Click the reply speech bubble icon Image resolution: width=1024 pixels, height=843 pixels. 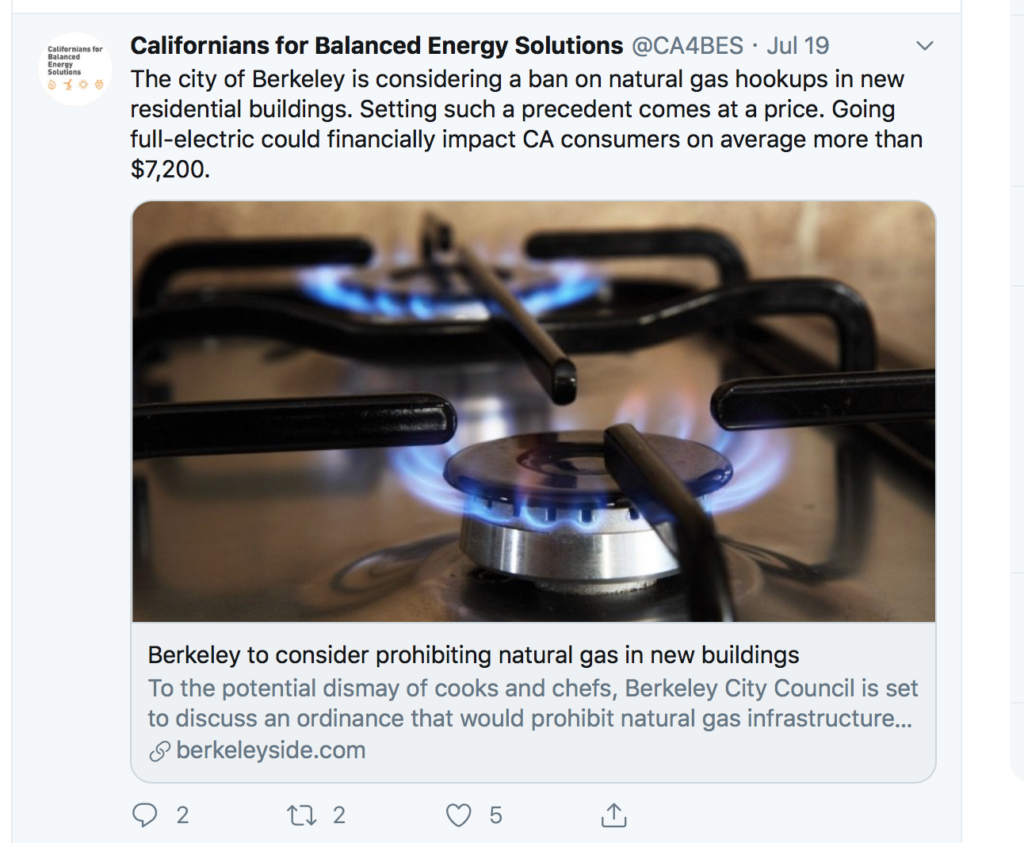144,815
